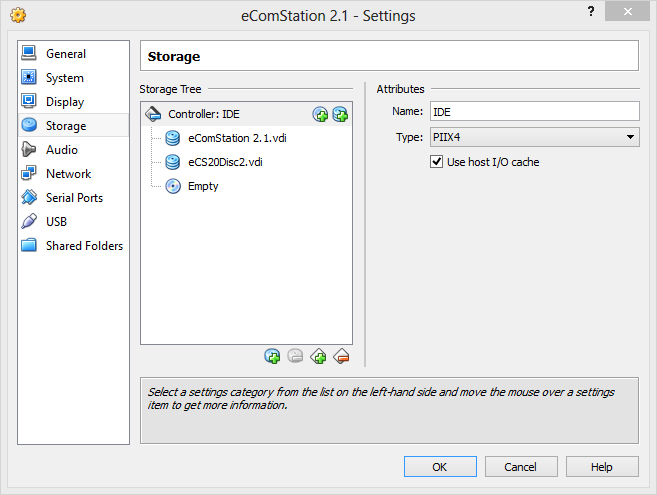
Task: Click the hard disk icon for eCS20Disc2.vdi
Action: pos(173,162)
